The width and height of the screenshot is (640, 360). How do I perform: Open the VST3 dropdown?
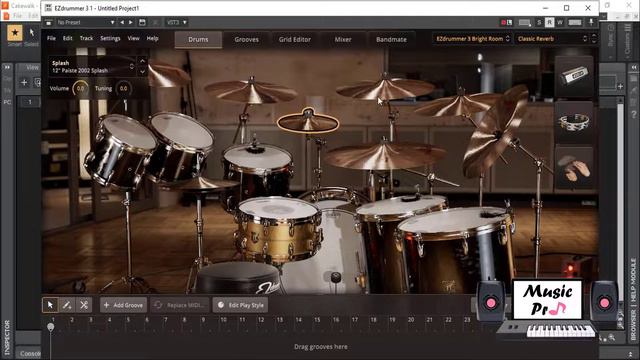(x=177, y=22)
